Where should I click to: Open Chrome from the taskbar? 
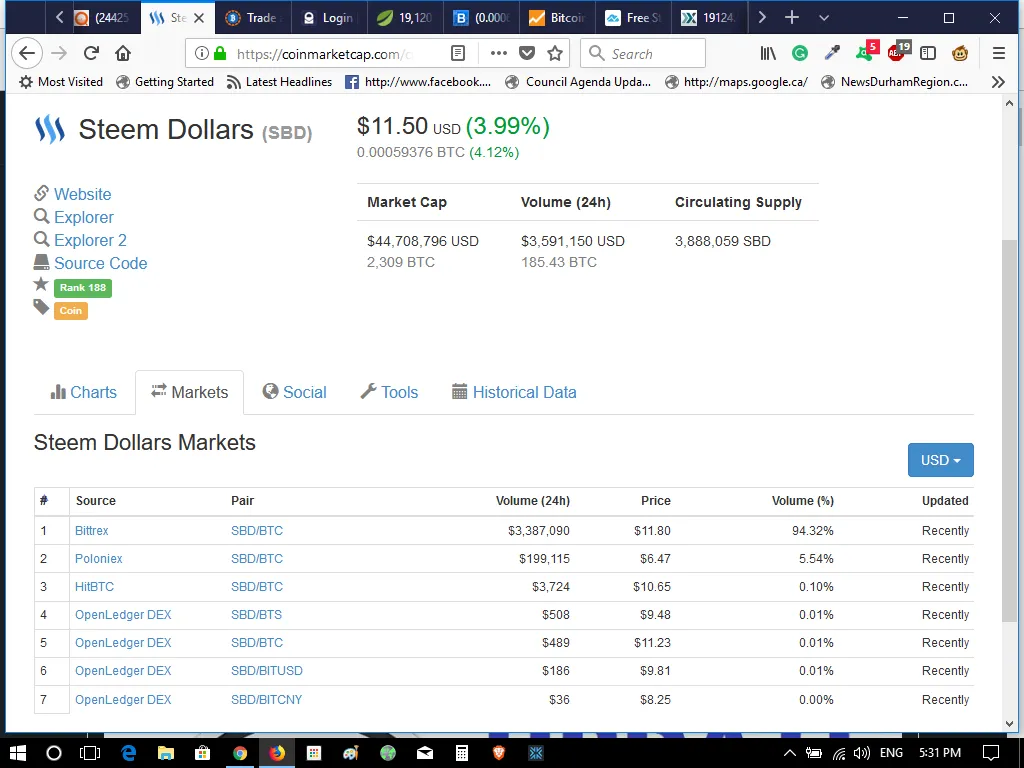coord(240,753)
